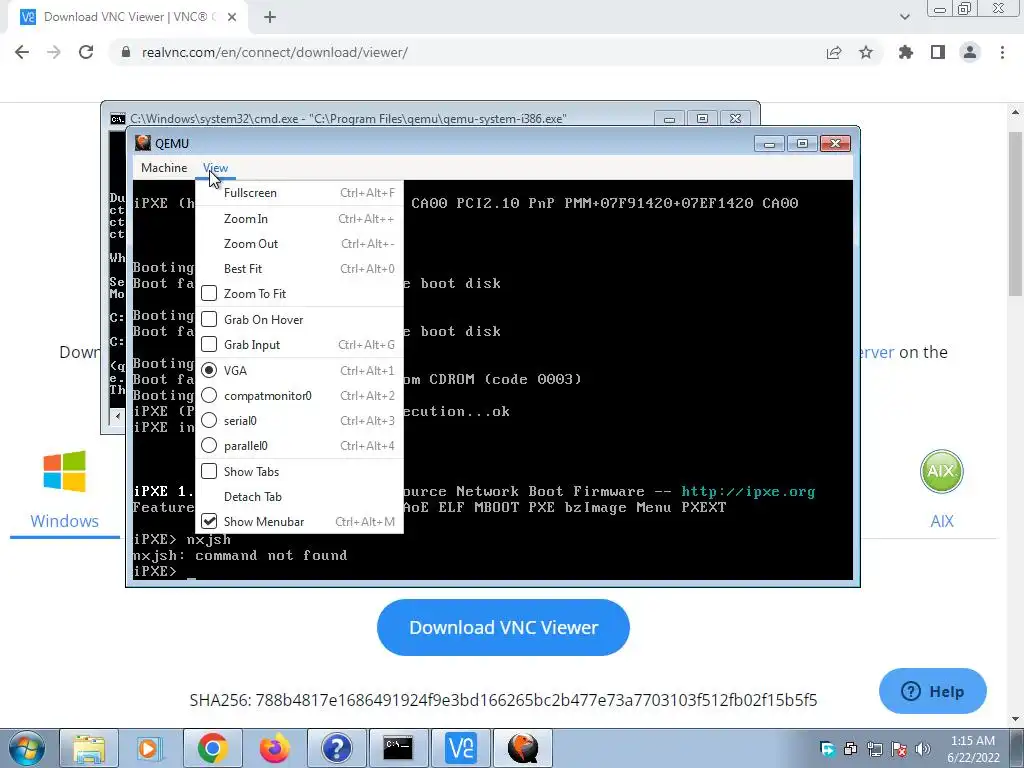Click the Windows logo platform icon
Viewport: 1024px width, 768px height.
[x=65, y=471]
